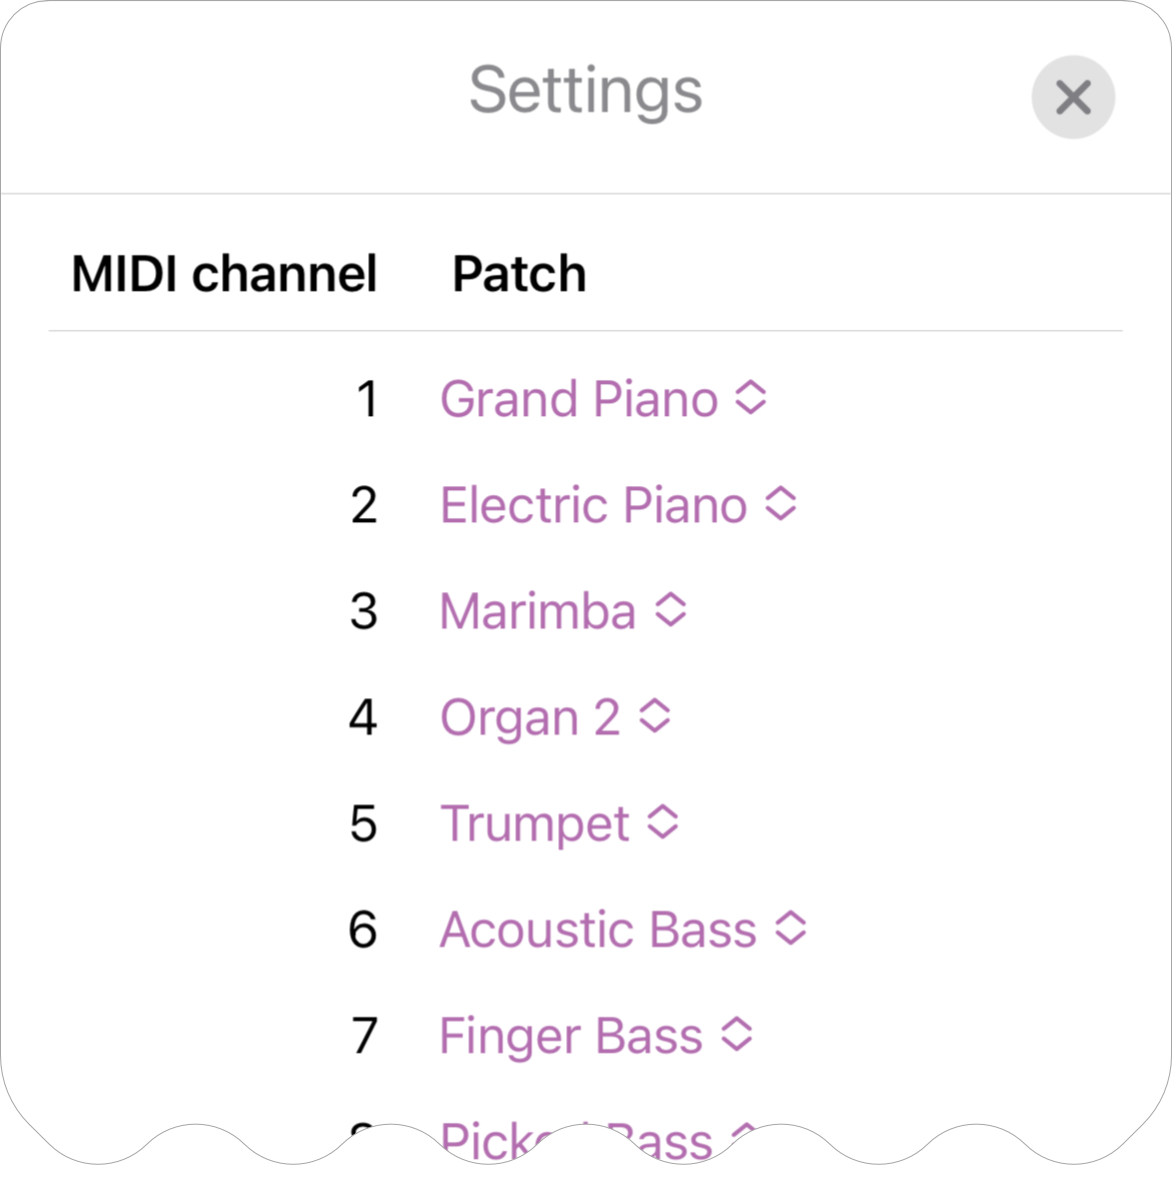Open the Trumpet patch dropdown

click(559, 823)
